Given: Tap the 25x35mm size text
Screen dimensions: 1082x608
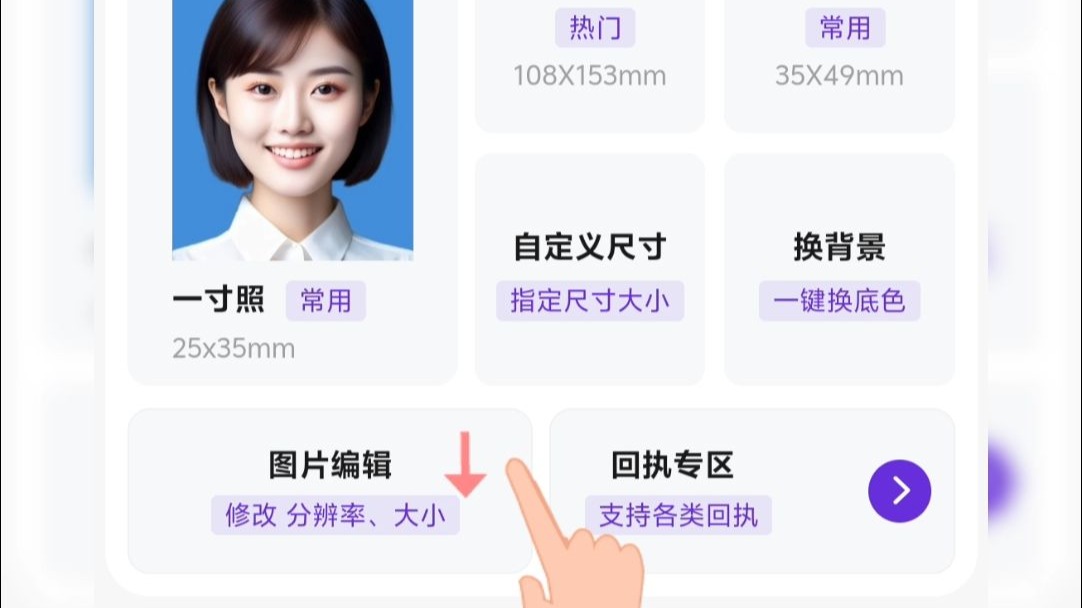Looking at the screenshot, I should (234, 349).
